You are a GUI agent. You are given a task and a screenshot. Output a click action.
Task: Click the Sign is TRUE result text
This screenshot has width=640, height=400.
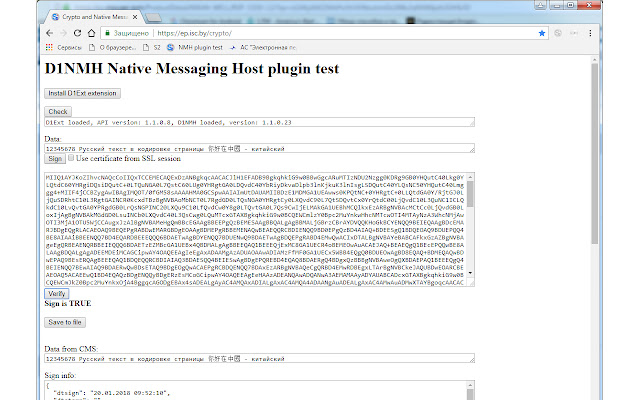coord(68,303)
